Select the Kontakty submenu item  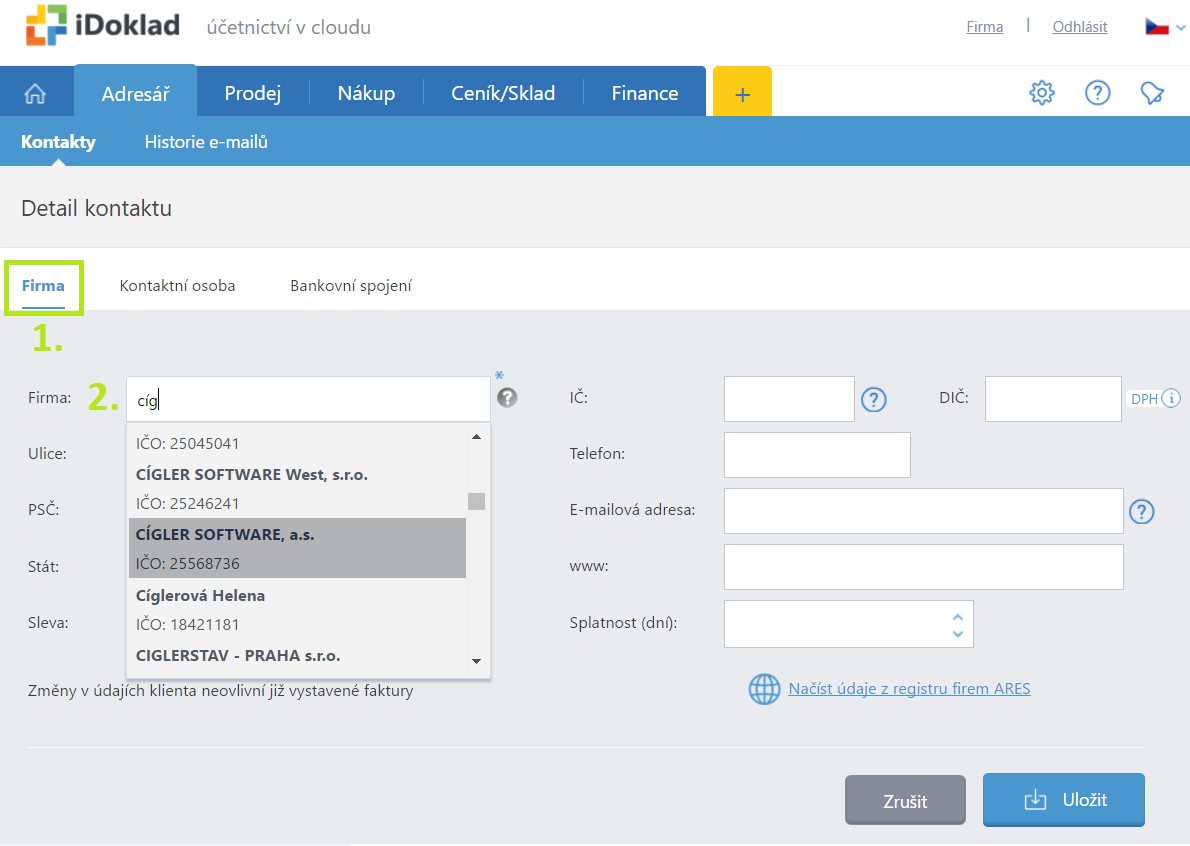pos(58,142)
